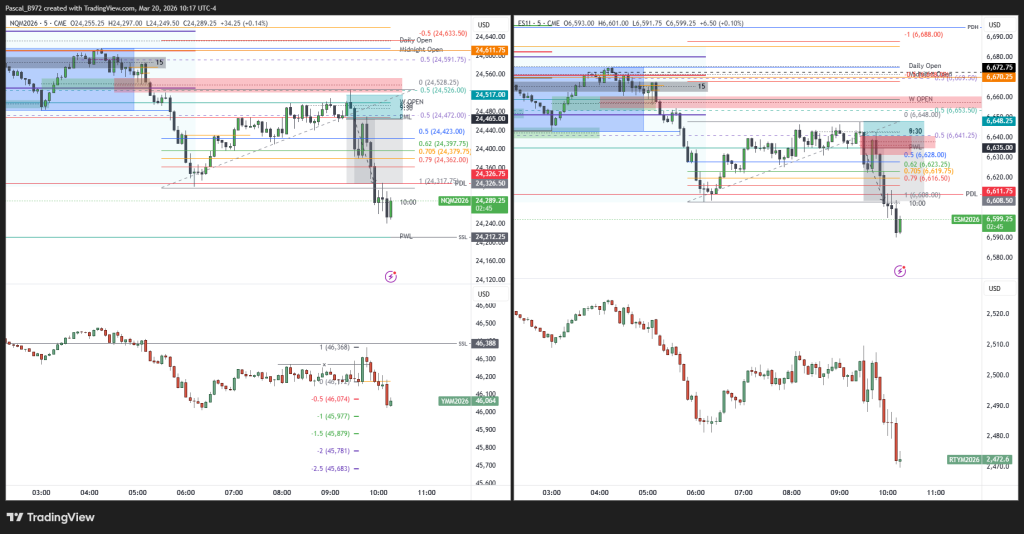The image size is (1024, 534).
Task: Click the lightning bolt icon on NQM2026 chart
Action: 391,275
